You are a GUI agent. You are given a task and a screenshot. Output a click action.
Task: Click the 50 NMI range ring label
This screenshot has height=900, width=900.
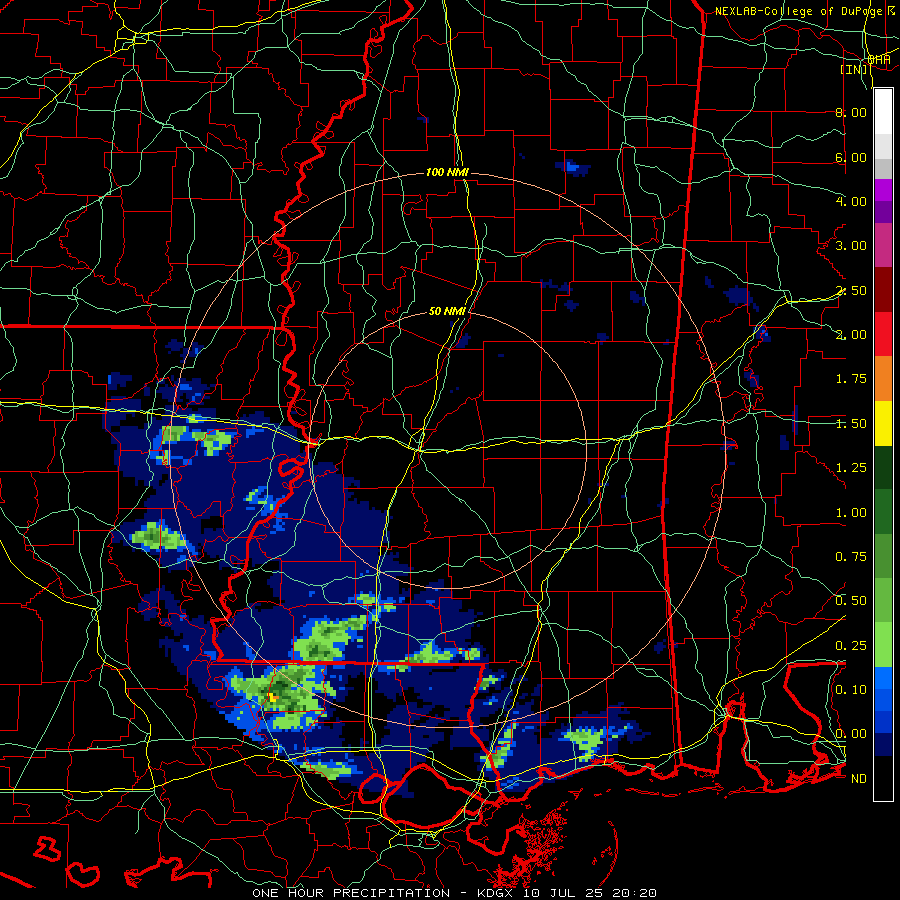(x=447, y=311)
